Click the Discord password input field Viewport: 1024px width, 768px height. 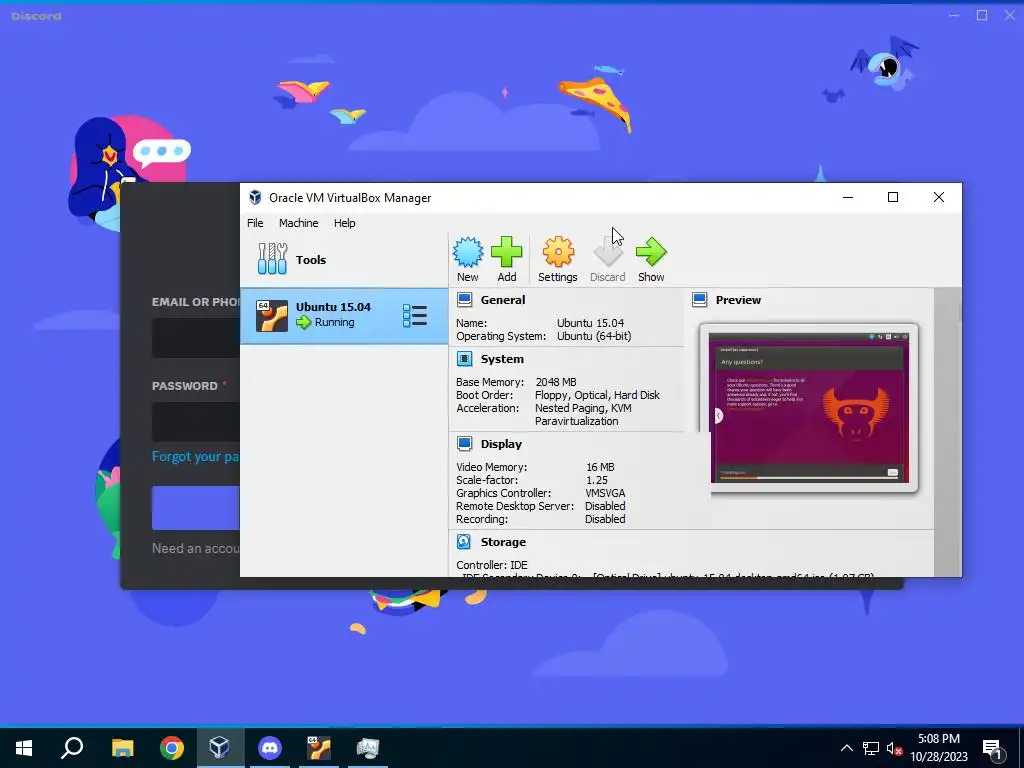(x=196, y=422)
